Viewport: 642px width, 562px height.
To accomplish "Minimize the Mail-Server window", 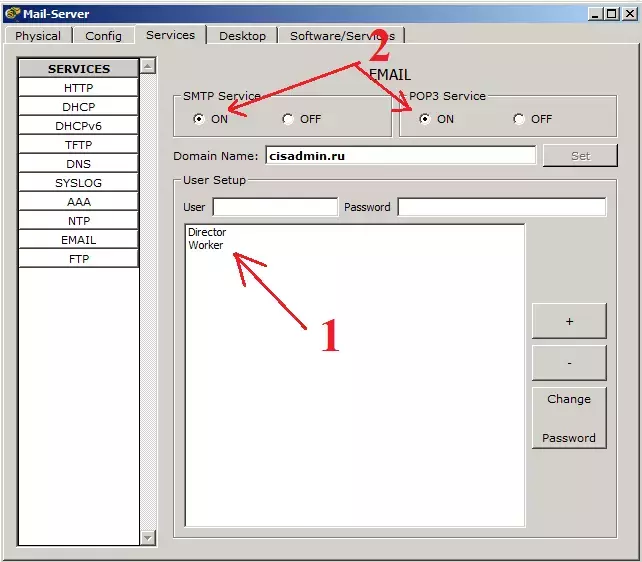I will 595,14.
